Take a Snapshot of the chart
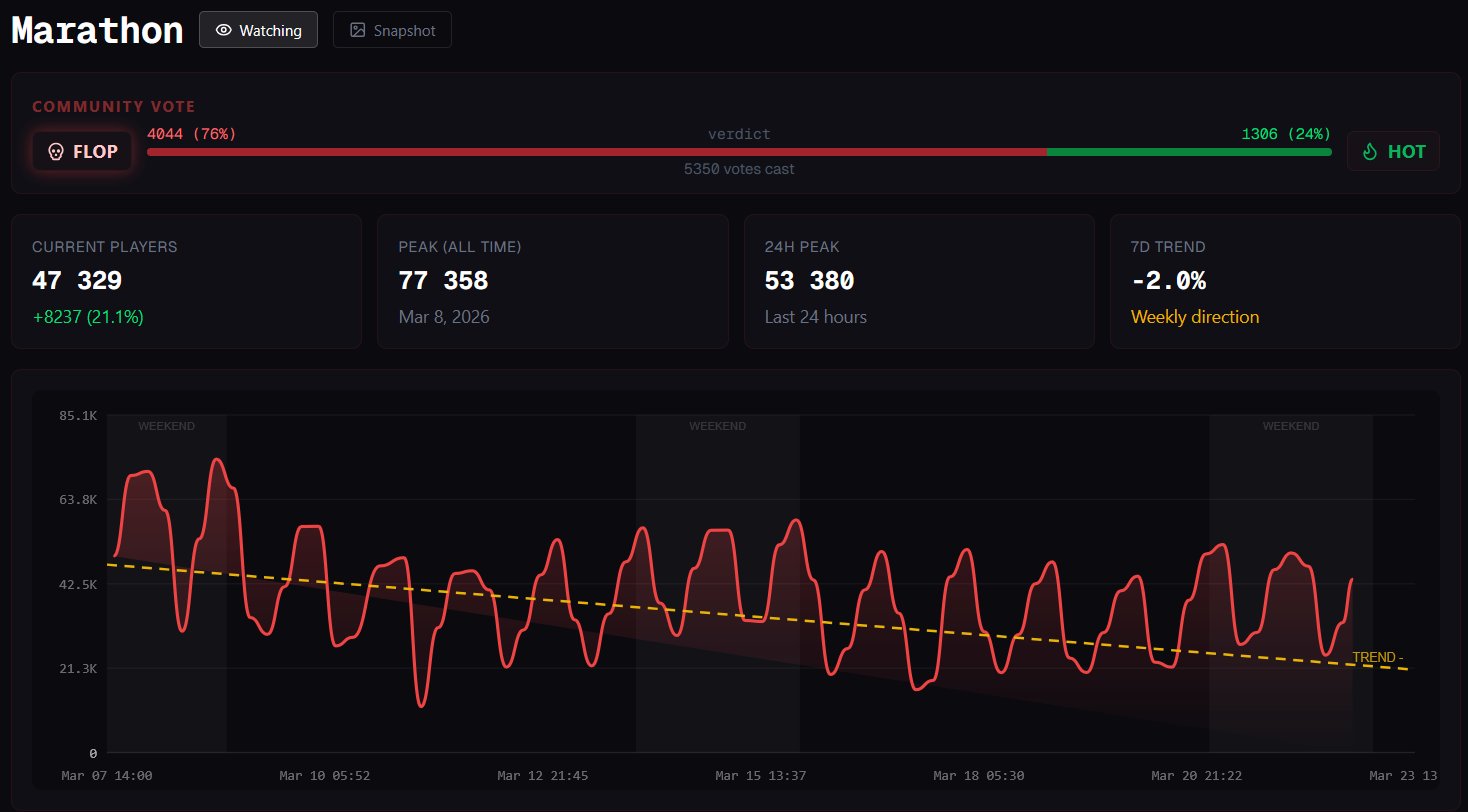 click(x=392, y=30)
